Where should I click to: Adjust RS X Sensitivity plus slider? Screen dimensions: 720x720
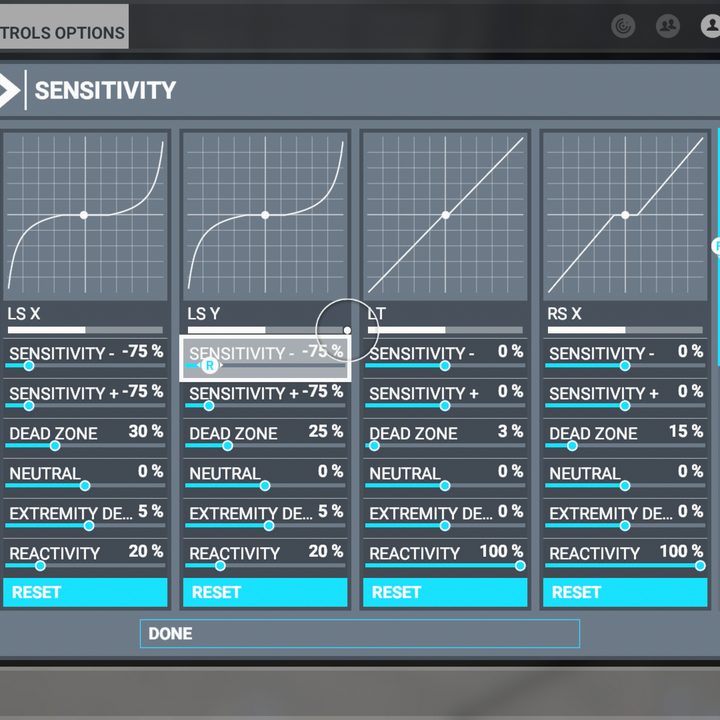click(x=625, y=405)
